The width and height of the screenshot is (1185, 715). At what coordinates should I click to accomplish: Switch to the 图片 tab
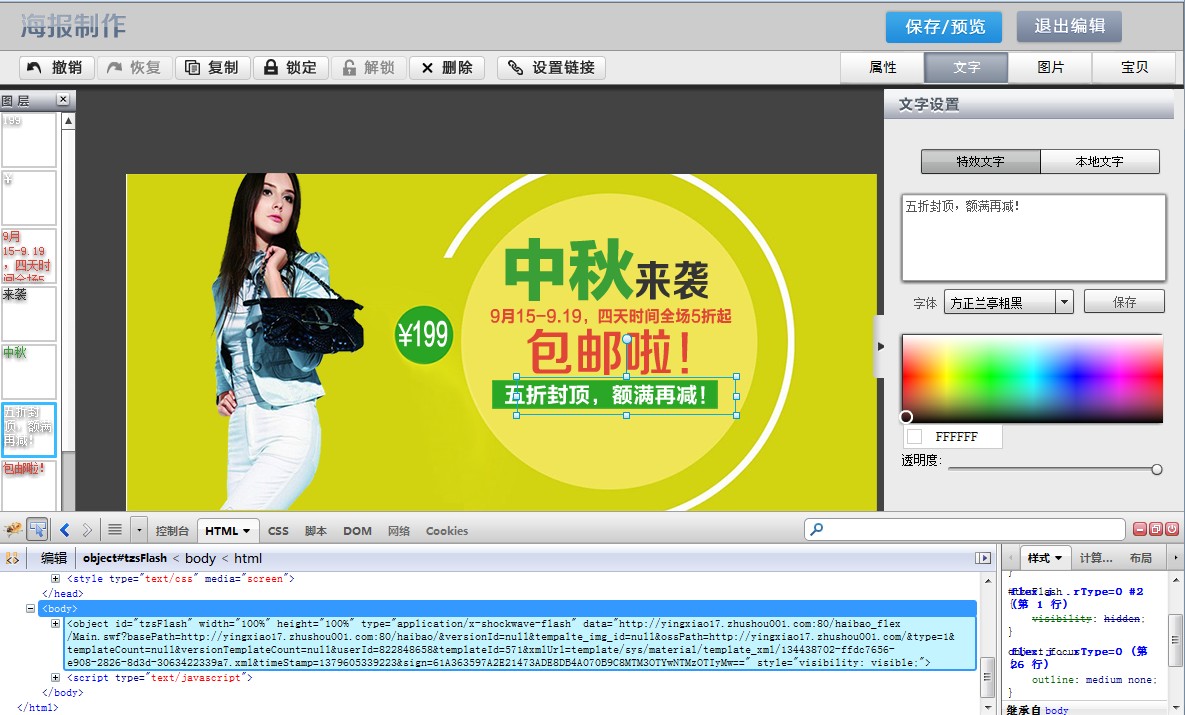point(1050,67)
